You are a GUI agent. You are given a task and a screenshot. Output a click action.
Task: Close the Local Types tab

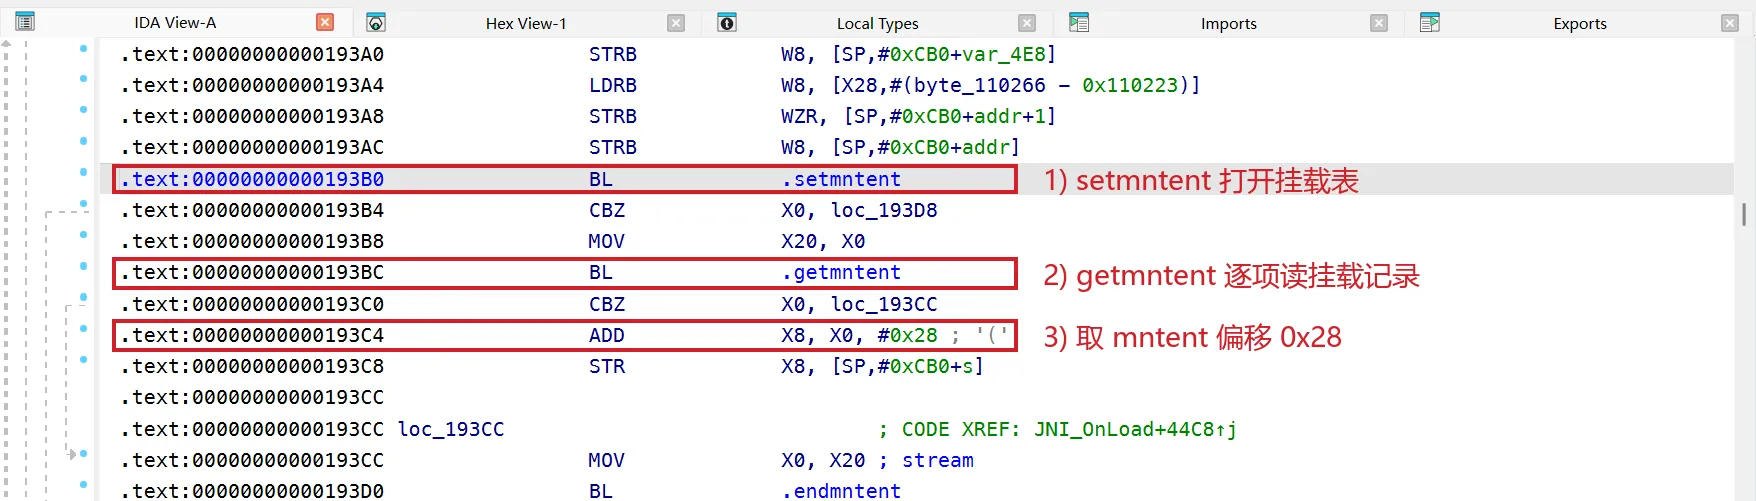[1027, 23]
